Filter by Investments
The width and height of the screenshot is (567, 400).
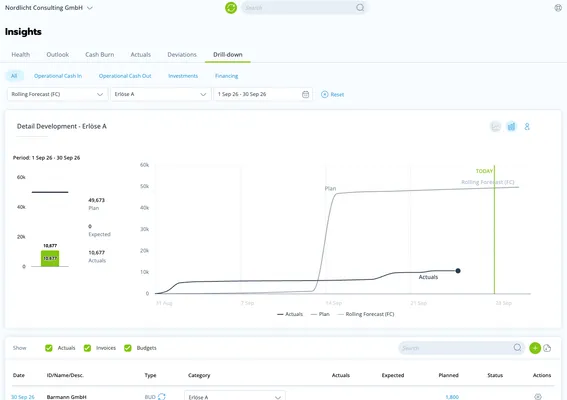pyautogui.click(x=183, y=76)
